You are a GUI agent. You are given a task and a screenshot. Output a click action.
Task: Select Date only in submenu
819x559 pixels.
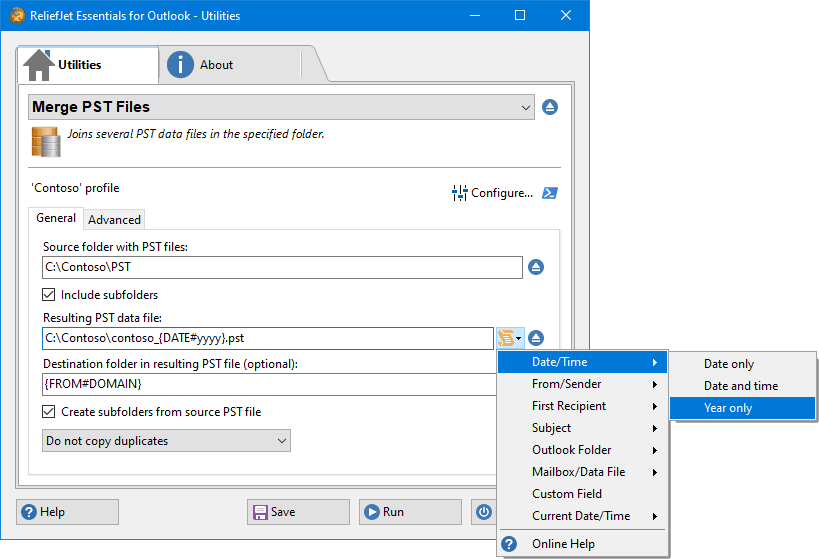click(742, 364)
